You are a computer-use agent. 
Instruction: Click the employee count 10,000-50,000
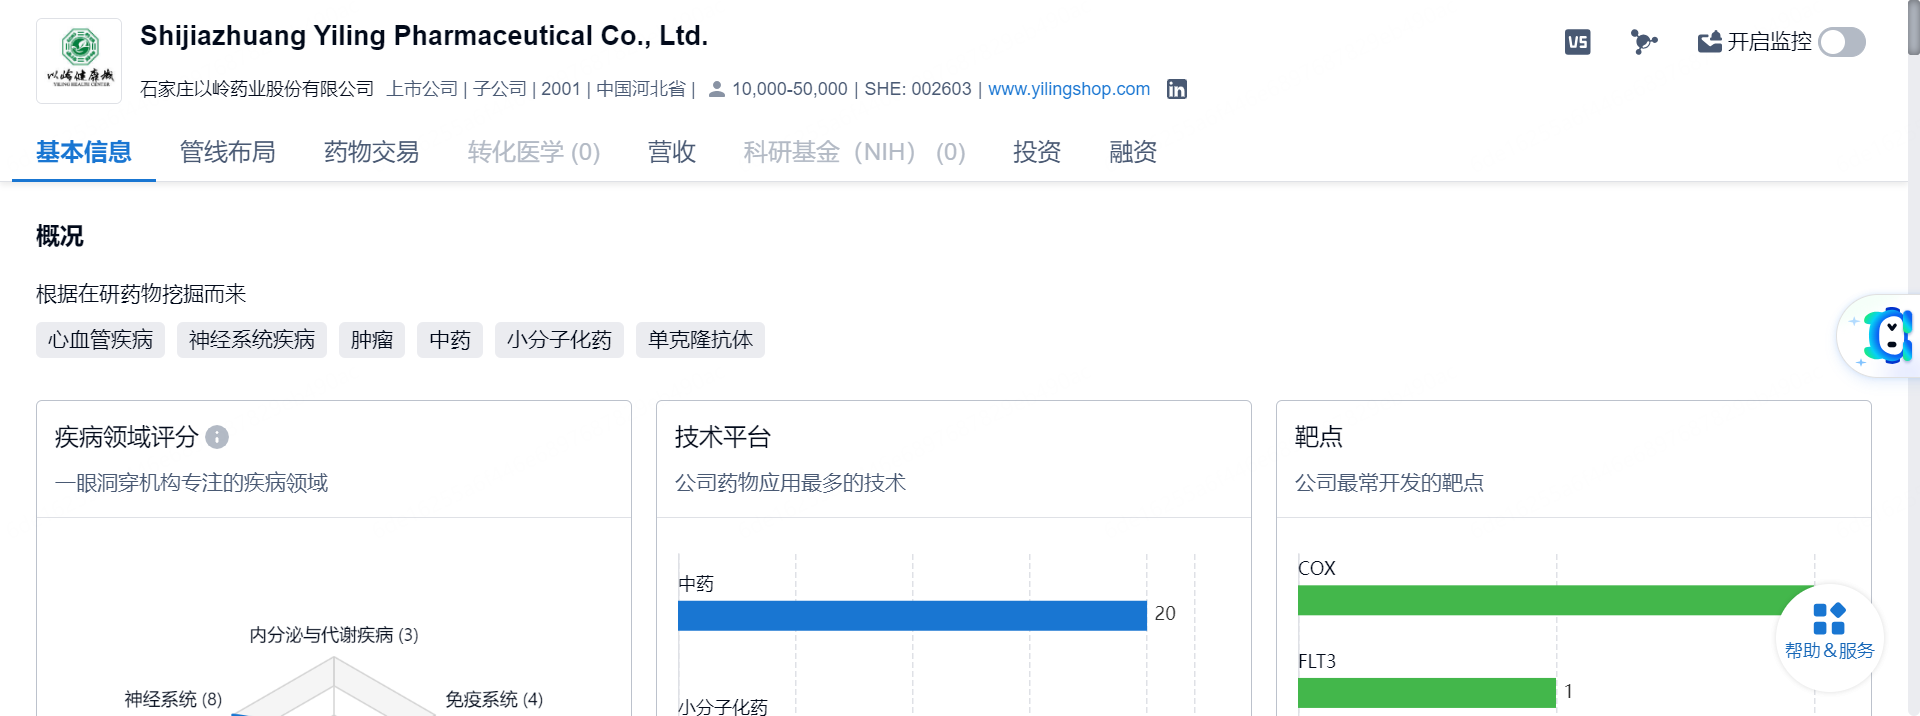(x=789, y=89)
